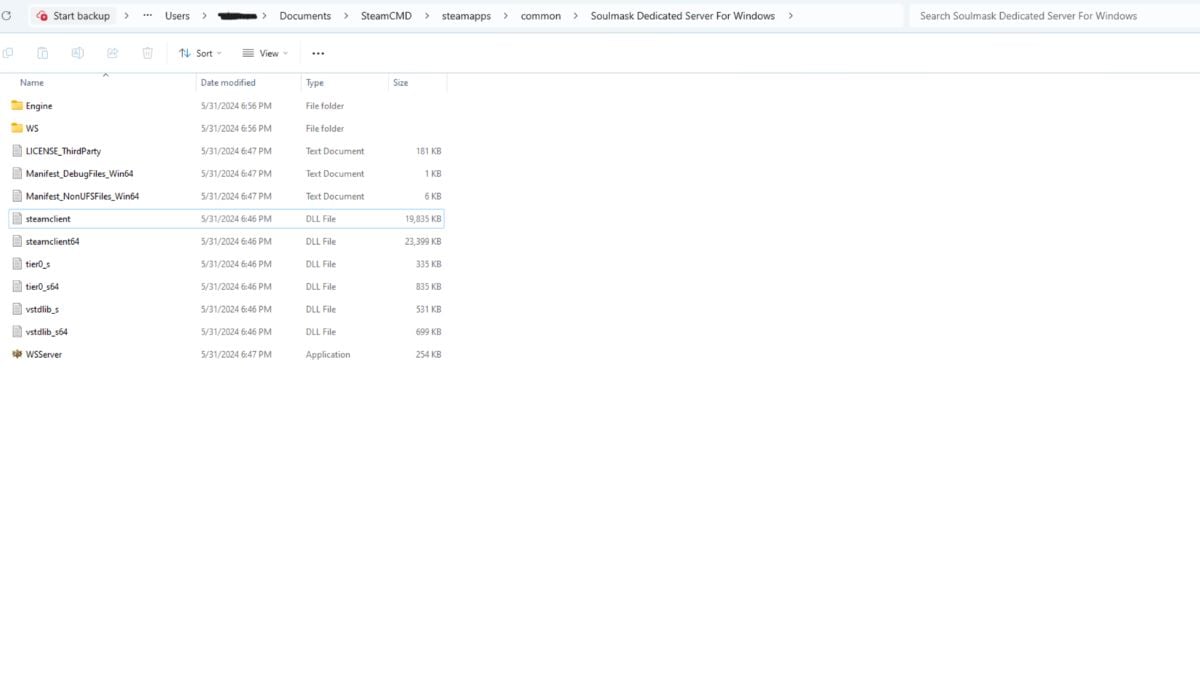Toggle Name column sort order
The height and width of the screenshot is (675, 1200).
(31, 82)
